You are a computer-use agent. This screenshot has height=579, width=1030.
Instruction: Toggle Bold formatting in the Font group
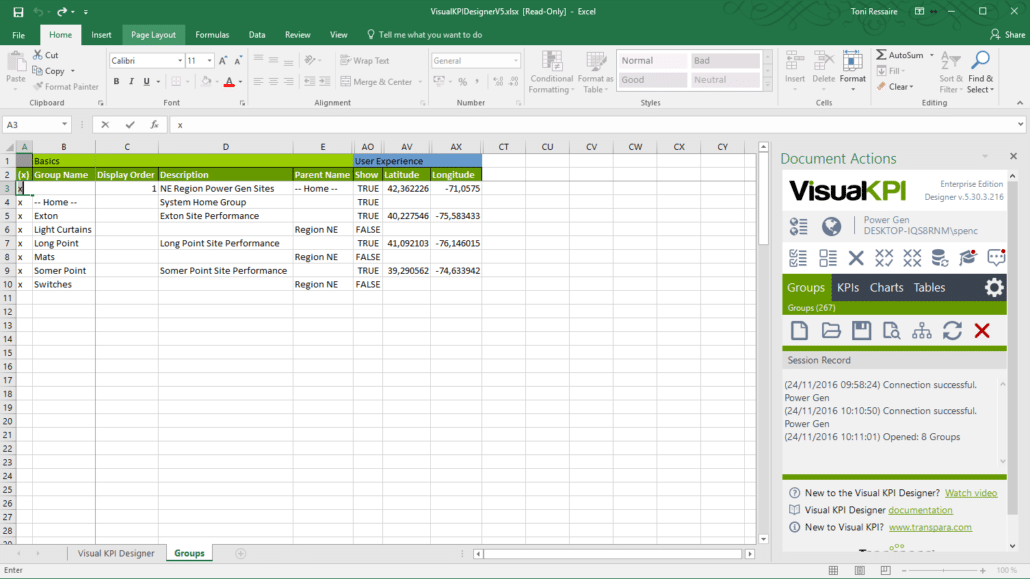[117, 82]
